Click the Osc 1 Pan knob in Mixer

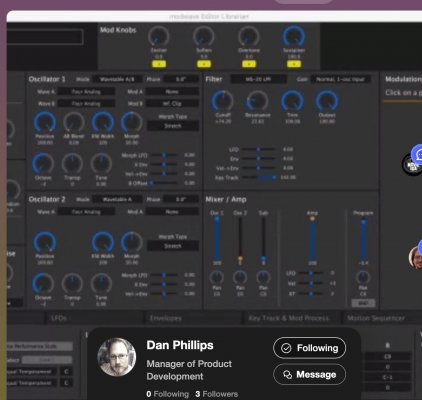tap(217, 277)
